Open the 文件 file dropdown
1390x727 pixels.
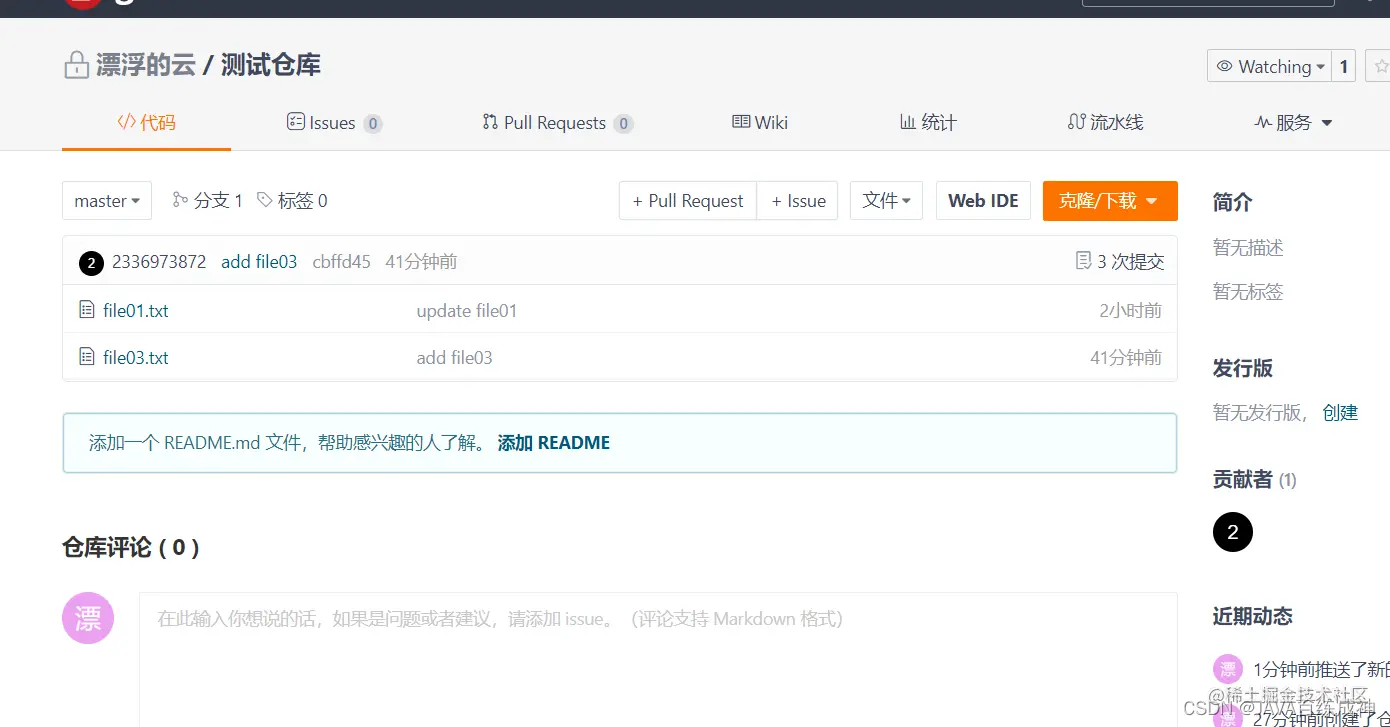pos(886,201)
